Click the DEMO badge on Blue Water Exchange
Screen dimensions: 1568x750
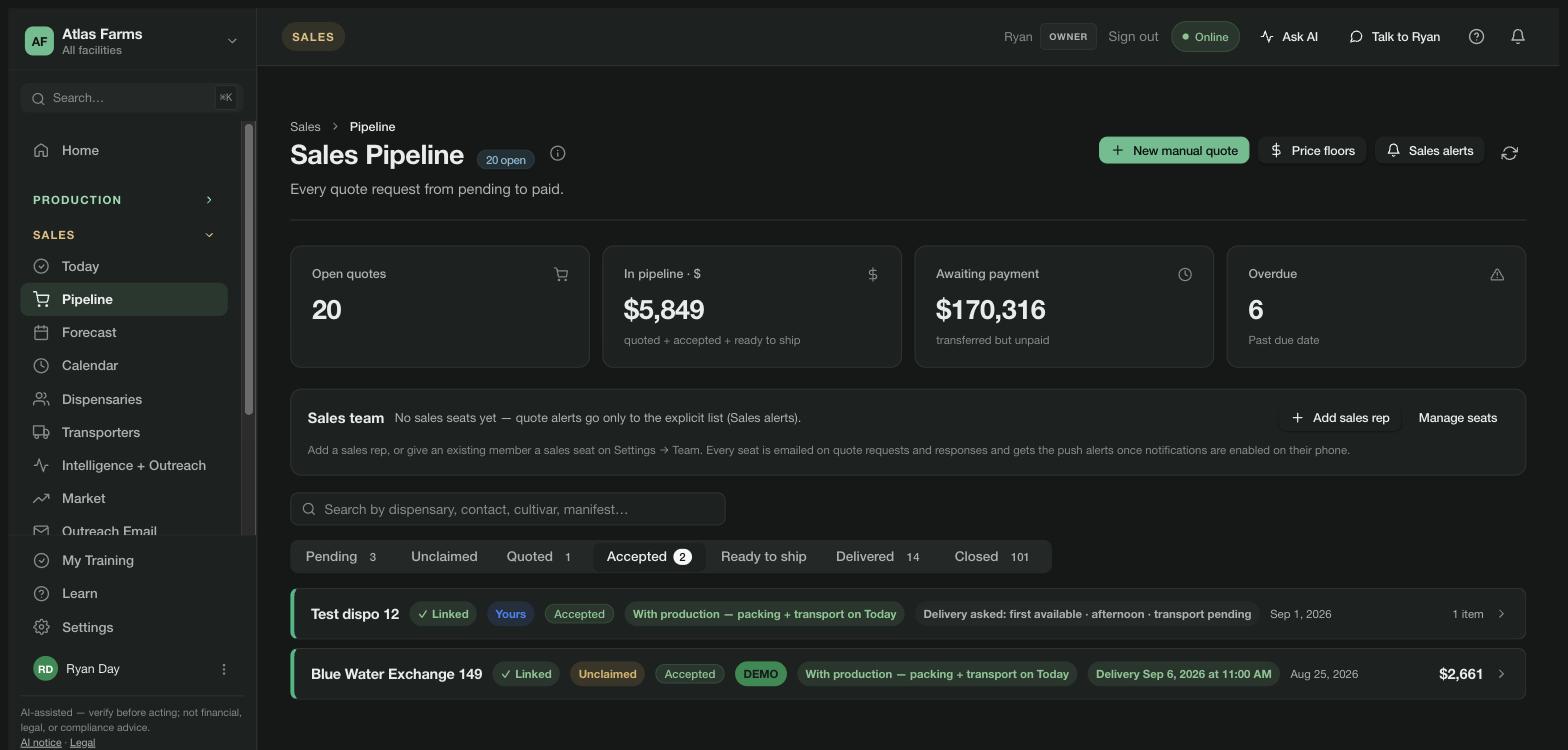click(x=761, y=674)
